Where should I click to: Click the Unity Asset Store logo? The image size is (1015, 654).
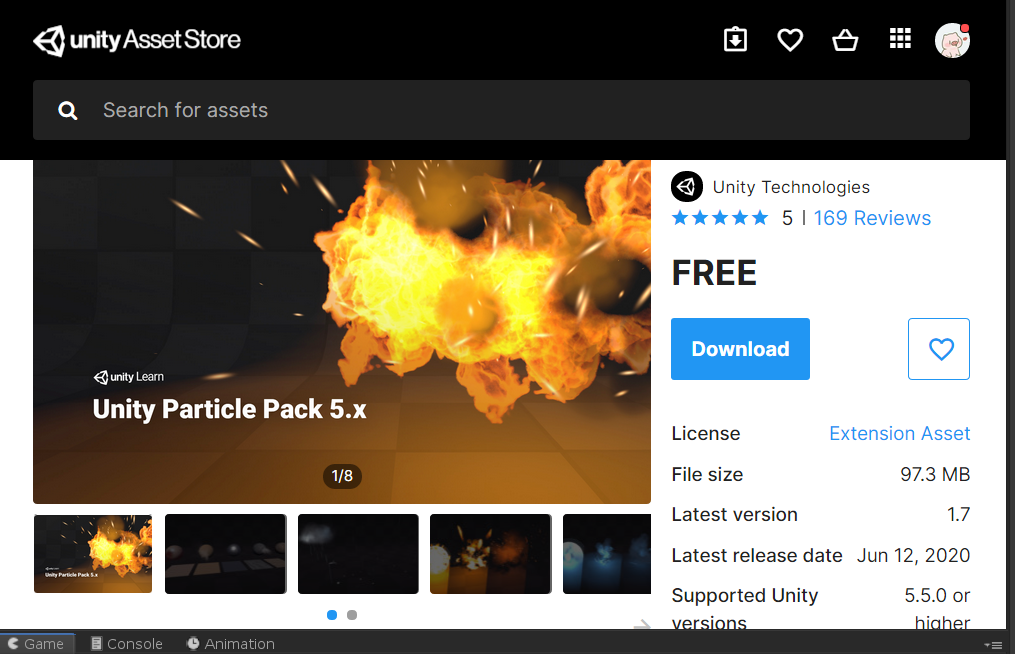coord(137,40)
